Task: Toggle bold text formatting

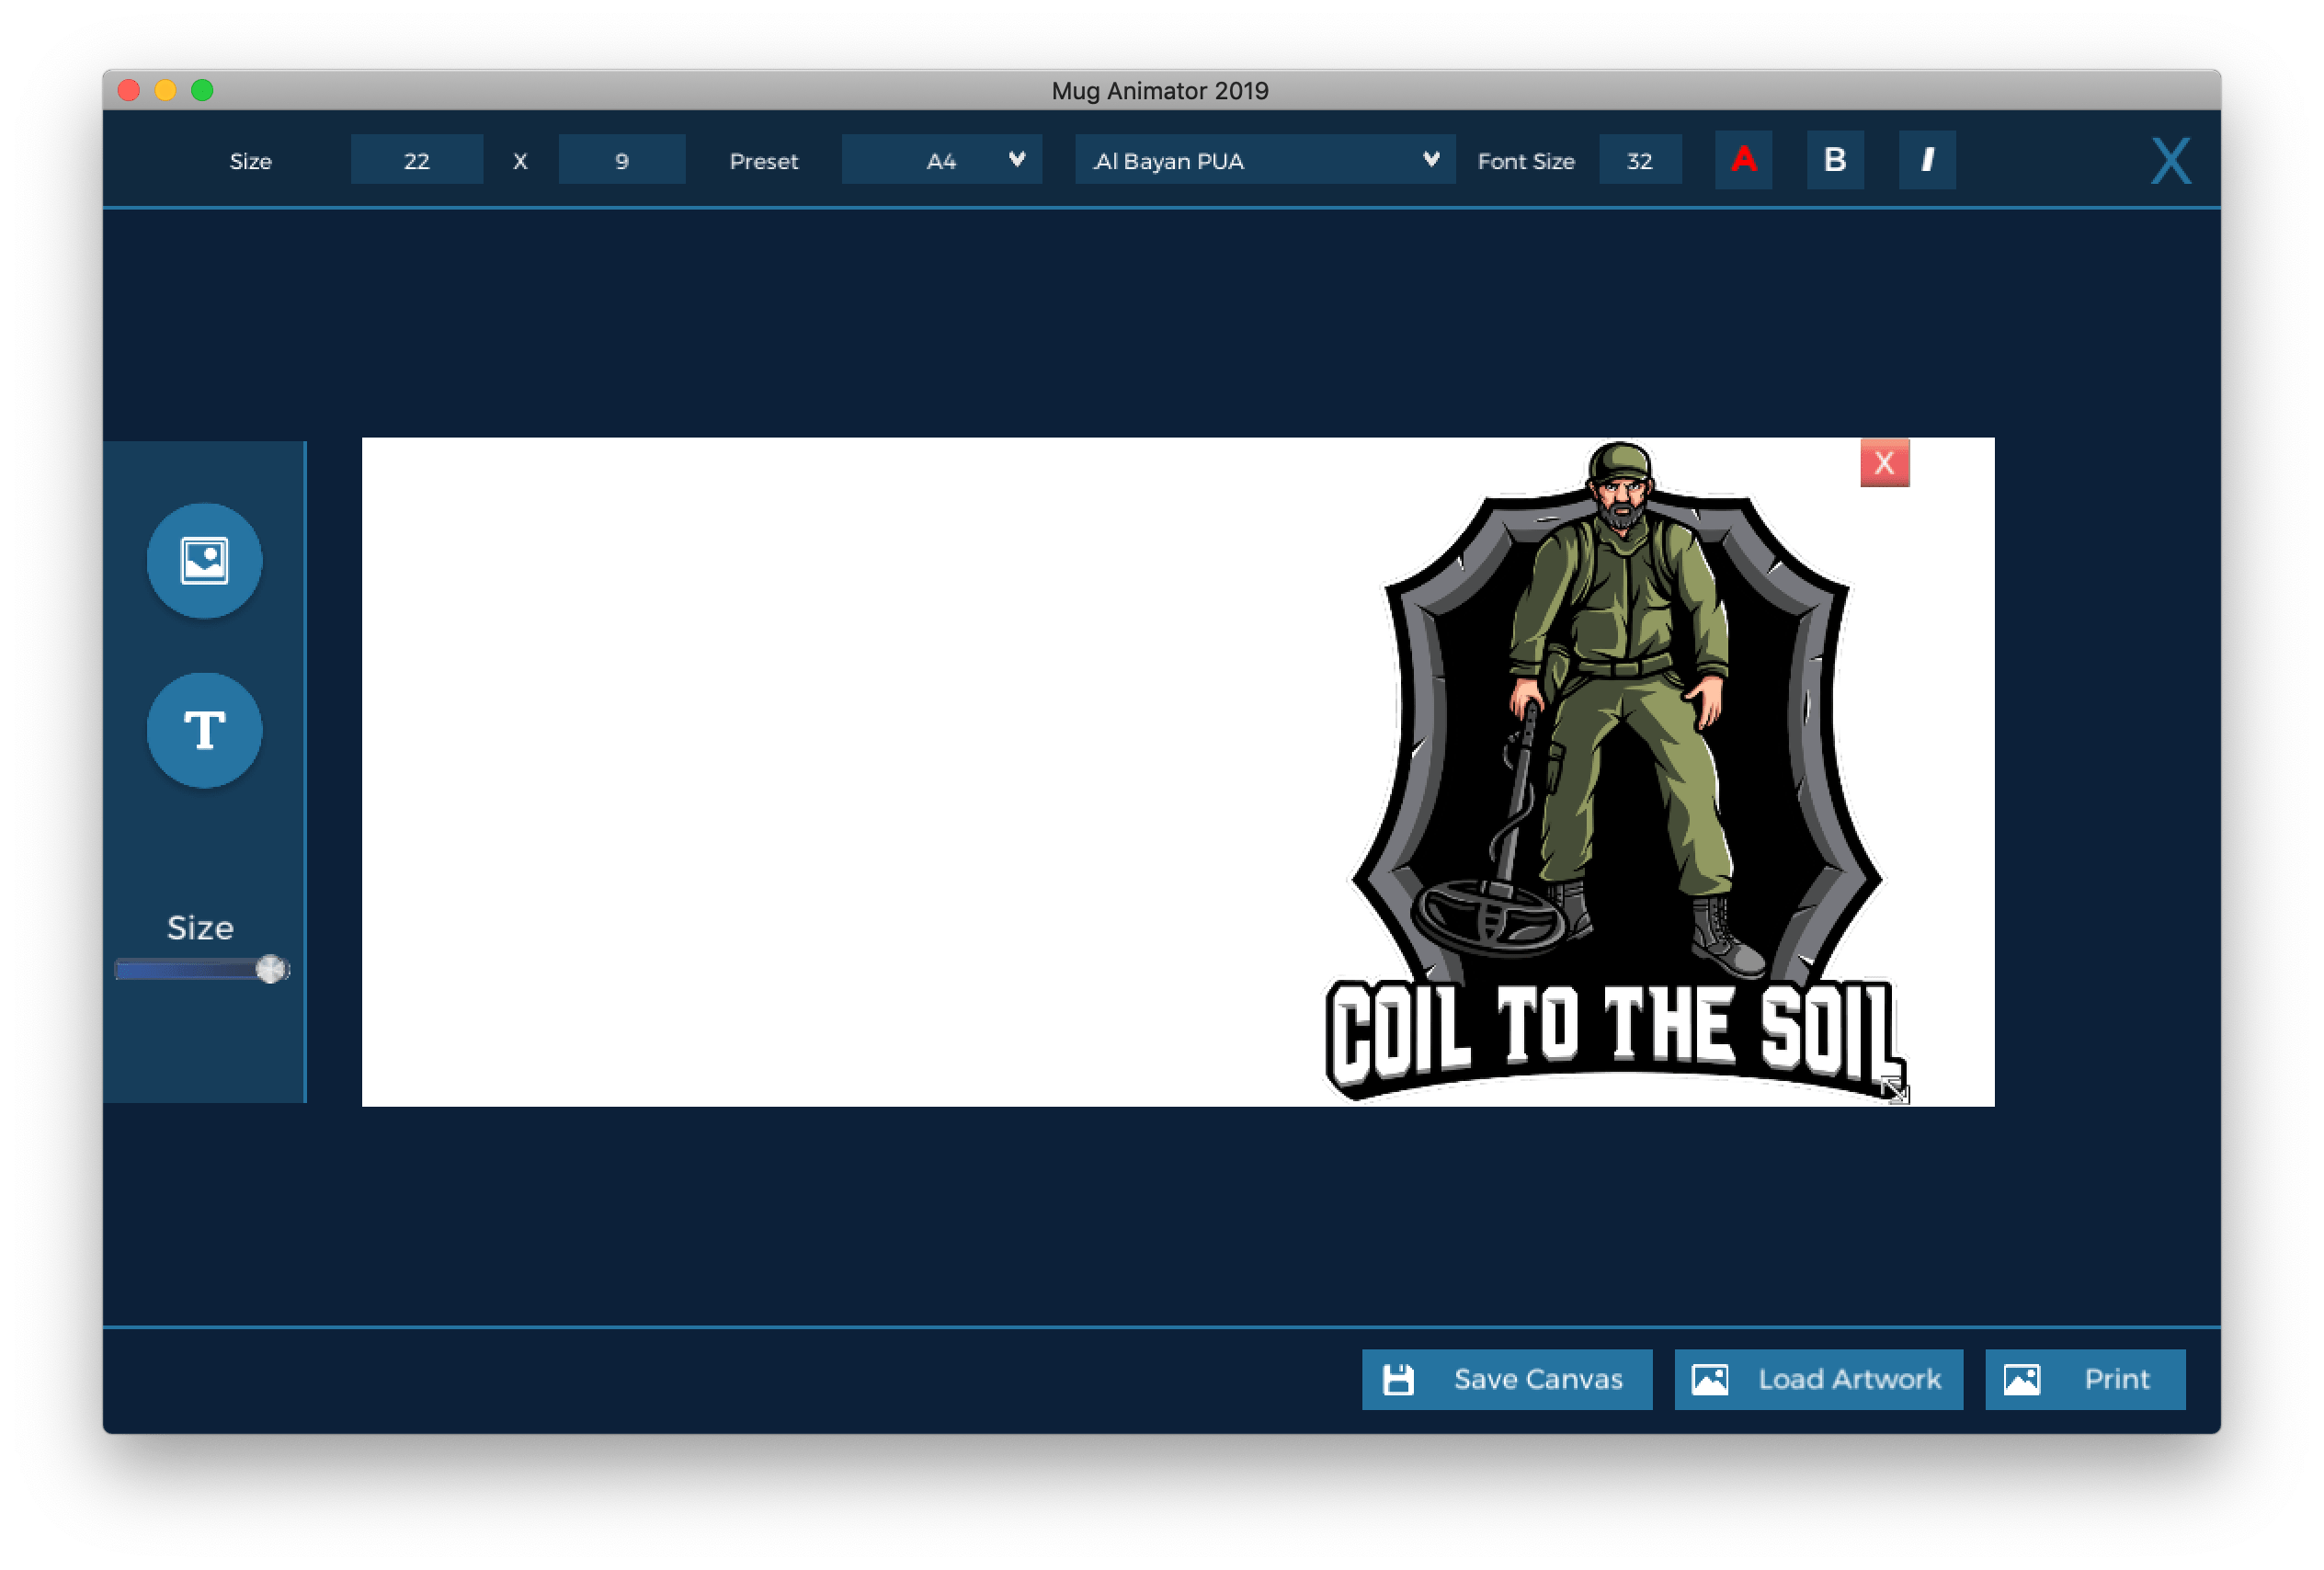Action: (1834, 159)
